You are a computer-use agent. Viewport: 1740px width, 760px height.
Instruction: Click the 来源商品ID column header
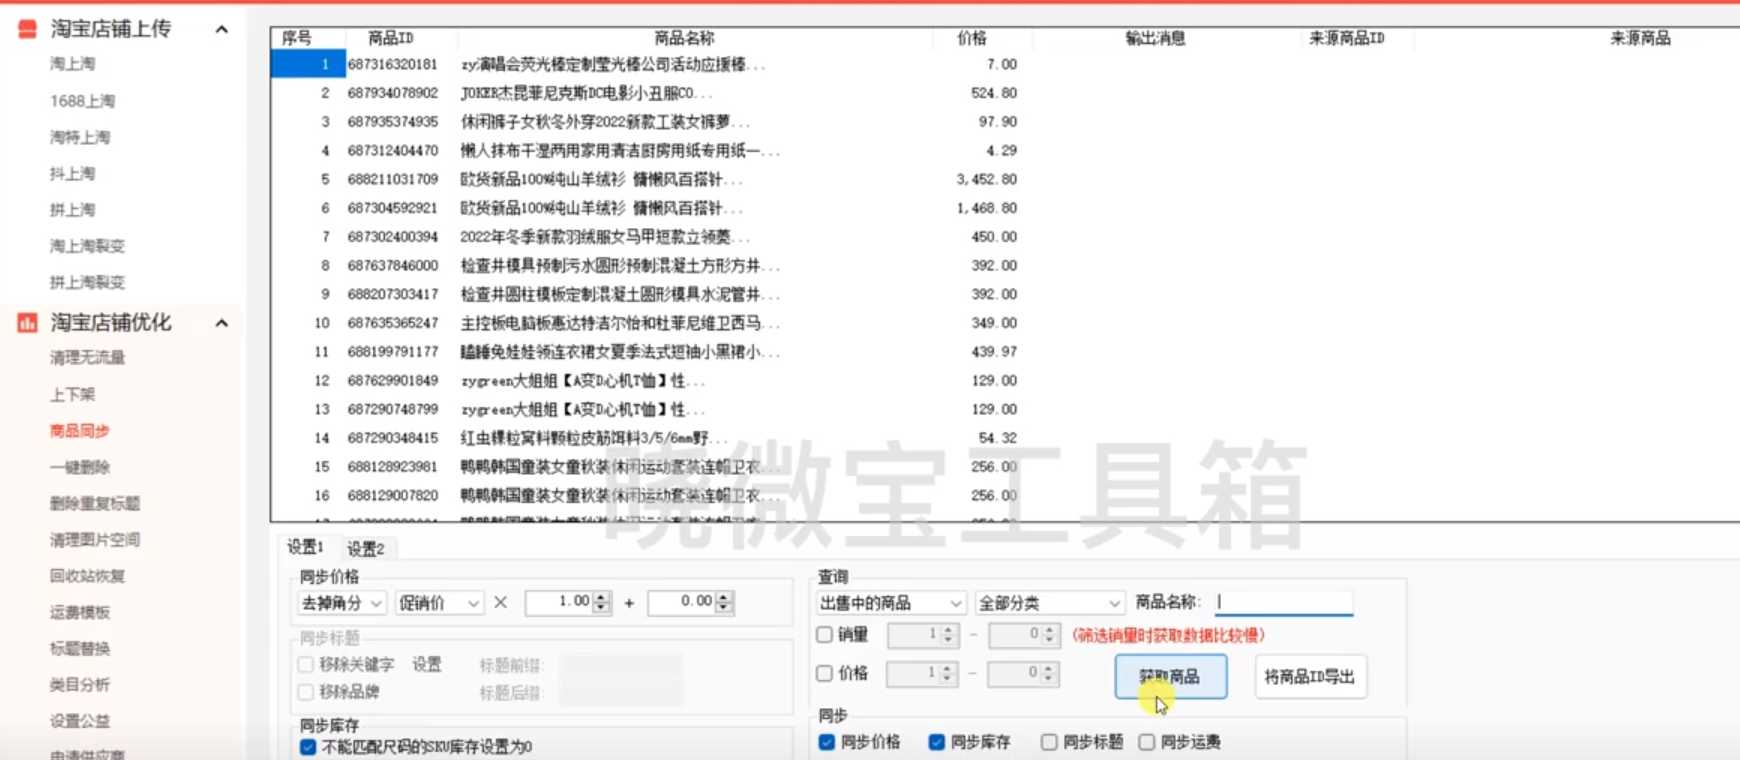click(1347, 38)
